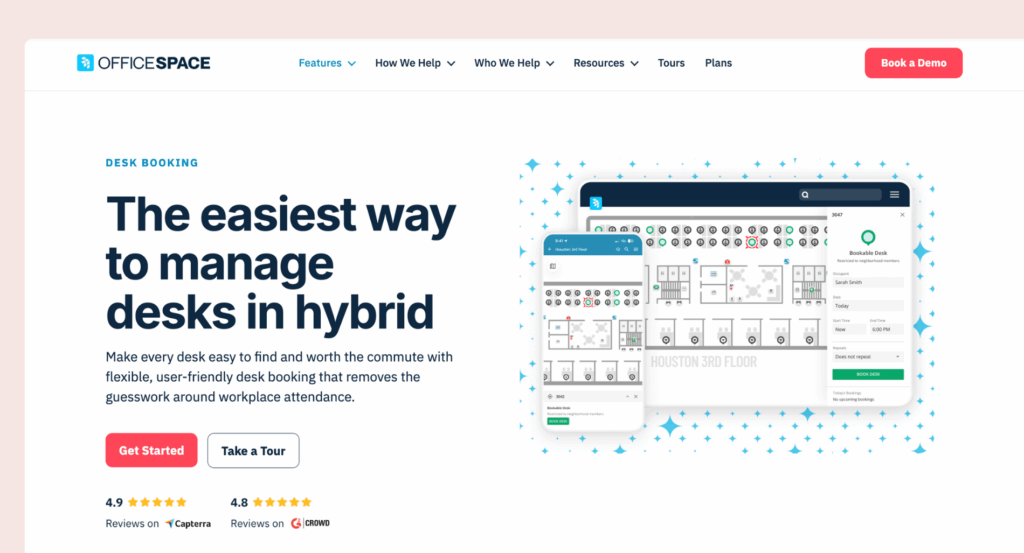The image size is (1024, 553).
Task: Go to the Tours page
Action: (671, 63)
